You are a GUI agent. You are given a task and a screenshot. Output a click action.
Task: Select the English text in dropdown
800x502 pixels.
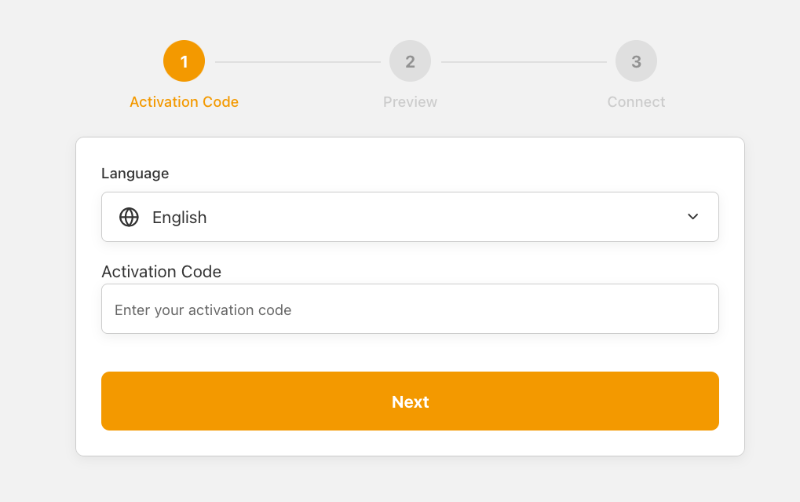[x=180, y=217]
